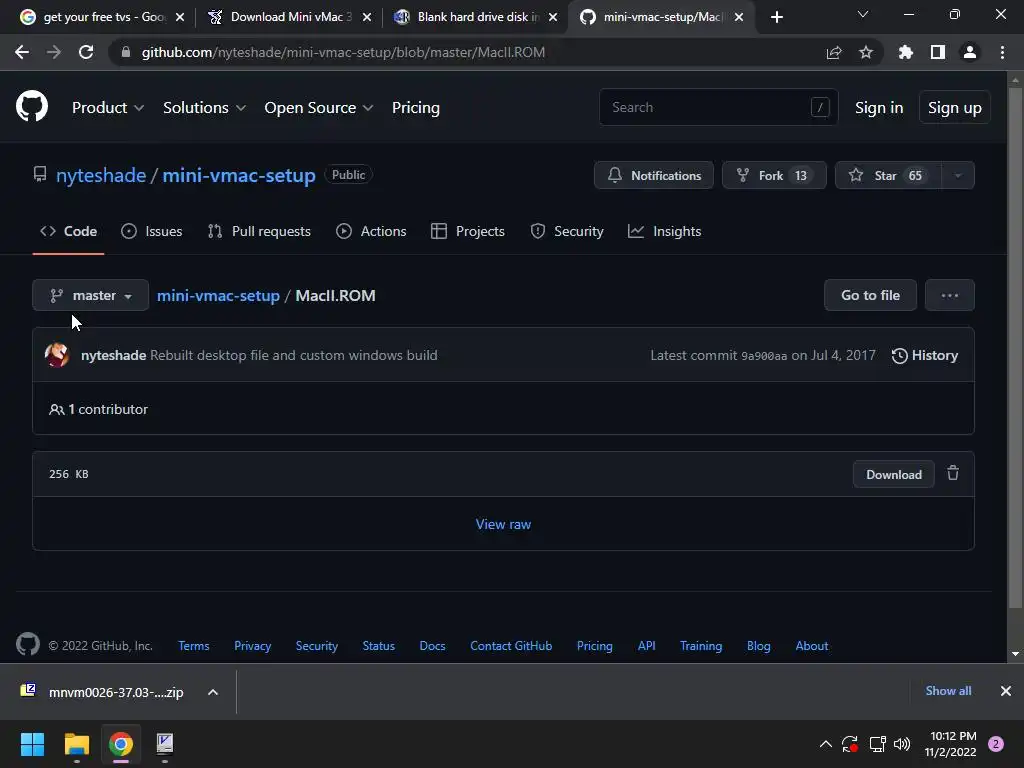View the Insights tab
The width and height of the screenshot is (1024, 768).
tap(664, 231)
